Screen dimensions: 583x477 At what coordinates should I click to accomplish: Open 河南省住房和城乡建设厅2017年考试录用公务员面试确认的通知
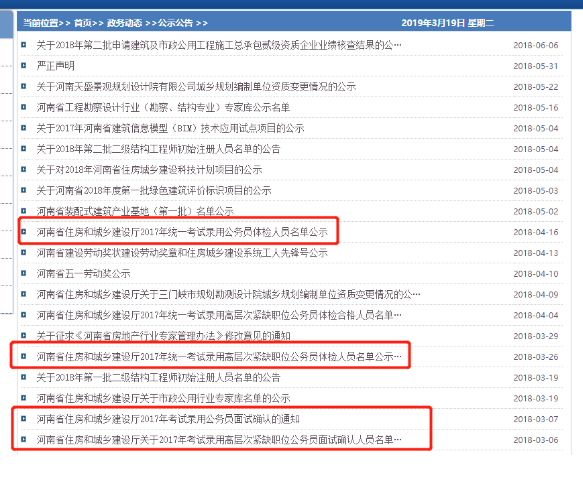pyautogui.click(x=168, y=419)
